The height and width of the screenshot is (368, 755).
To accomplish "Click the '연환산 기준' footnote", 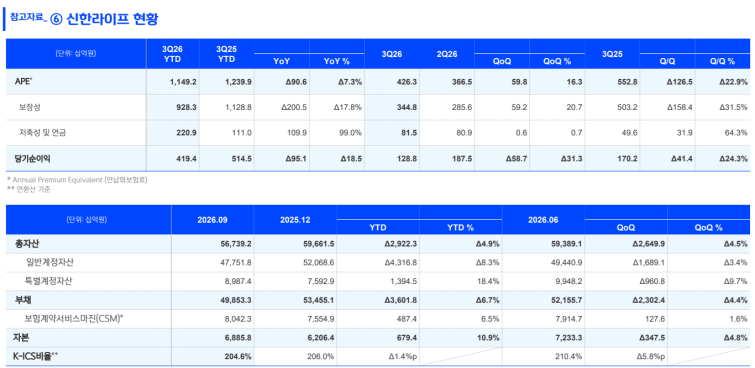I will click(x=28, y=189).
